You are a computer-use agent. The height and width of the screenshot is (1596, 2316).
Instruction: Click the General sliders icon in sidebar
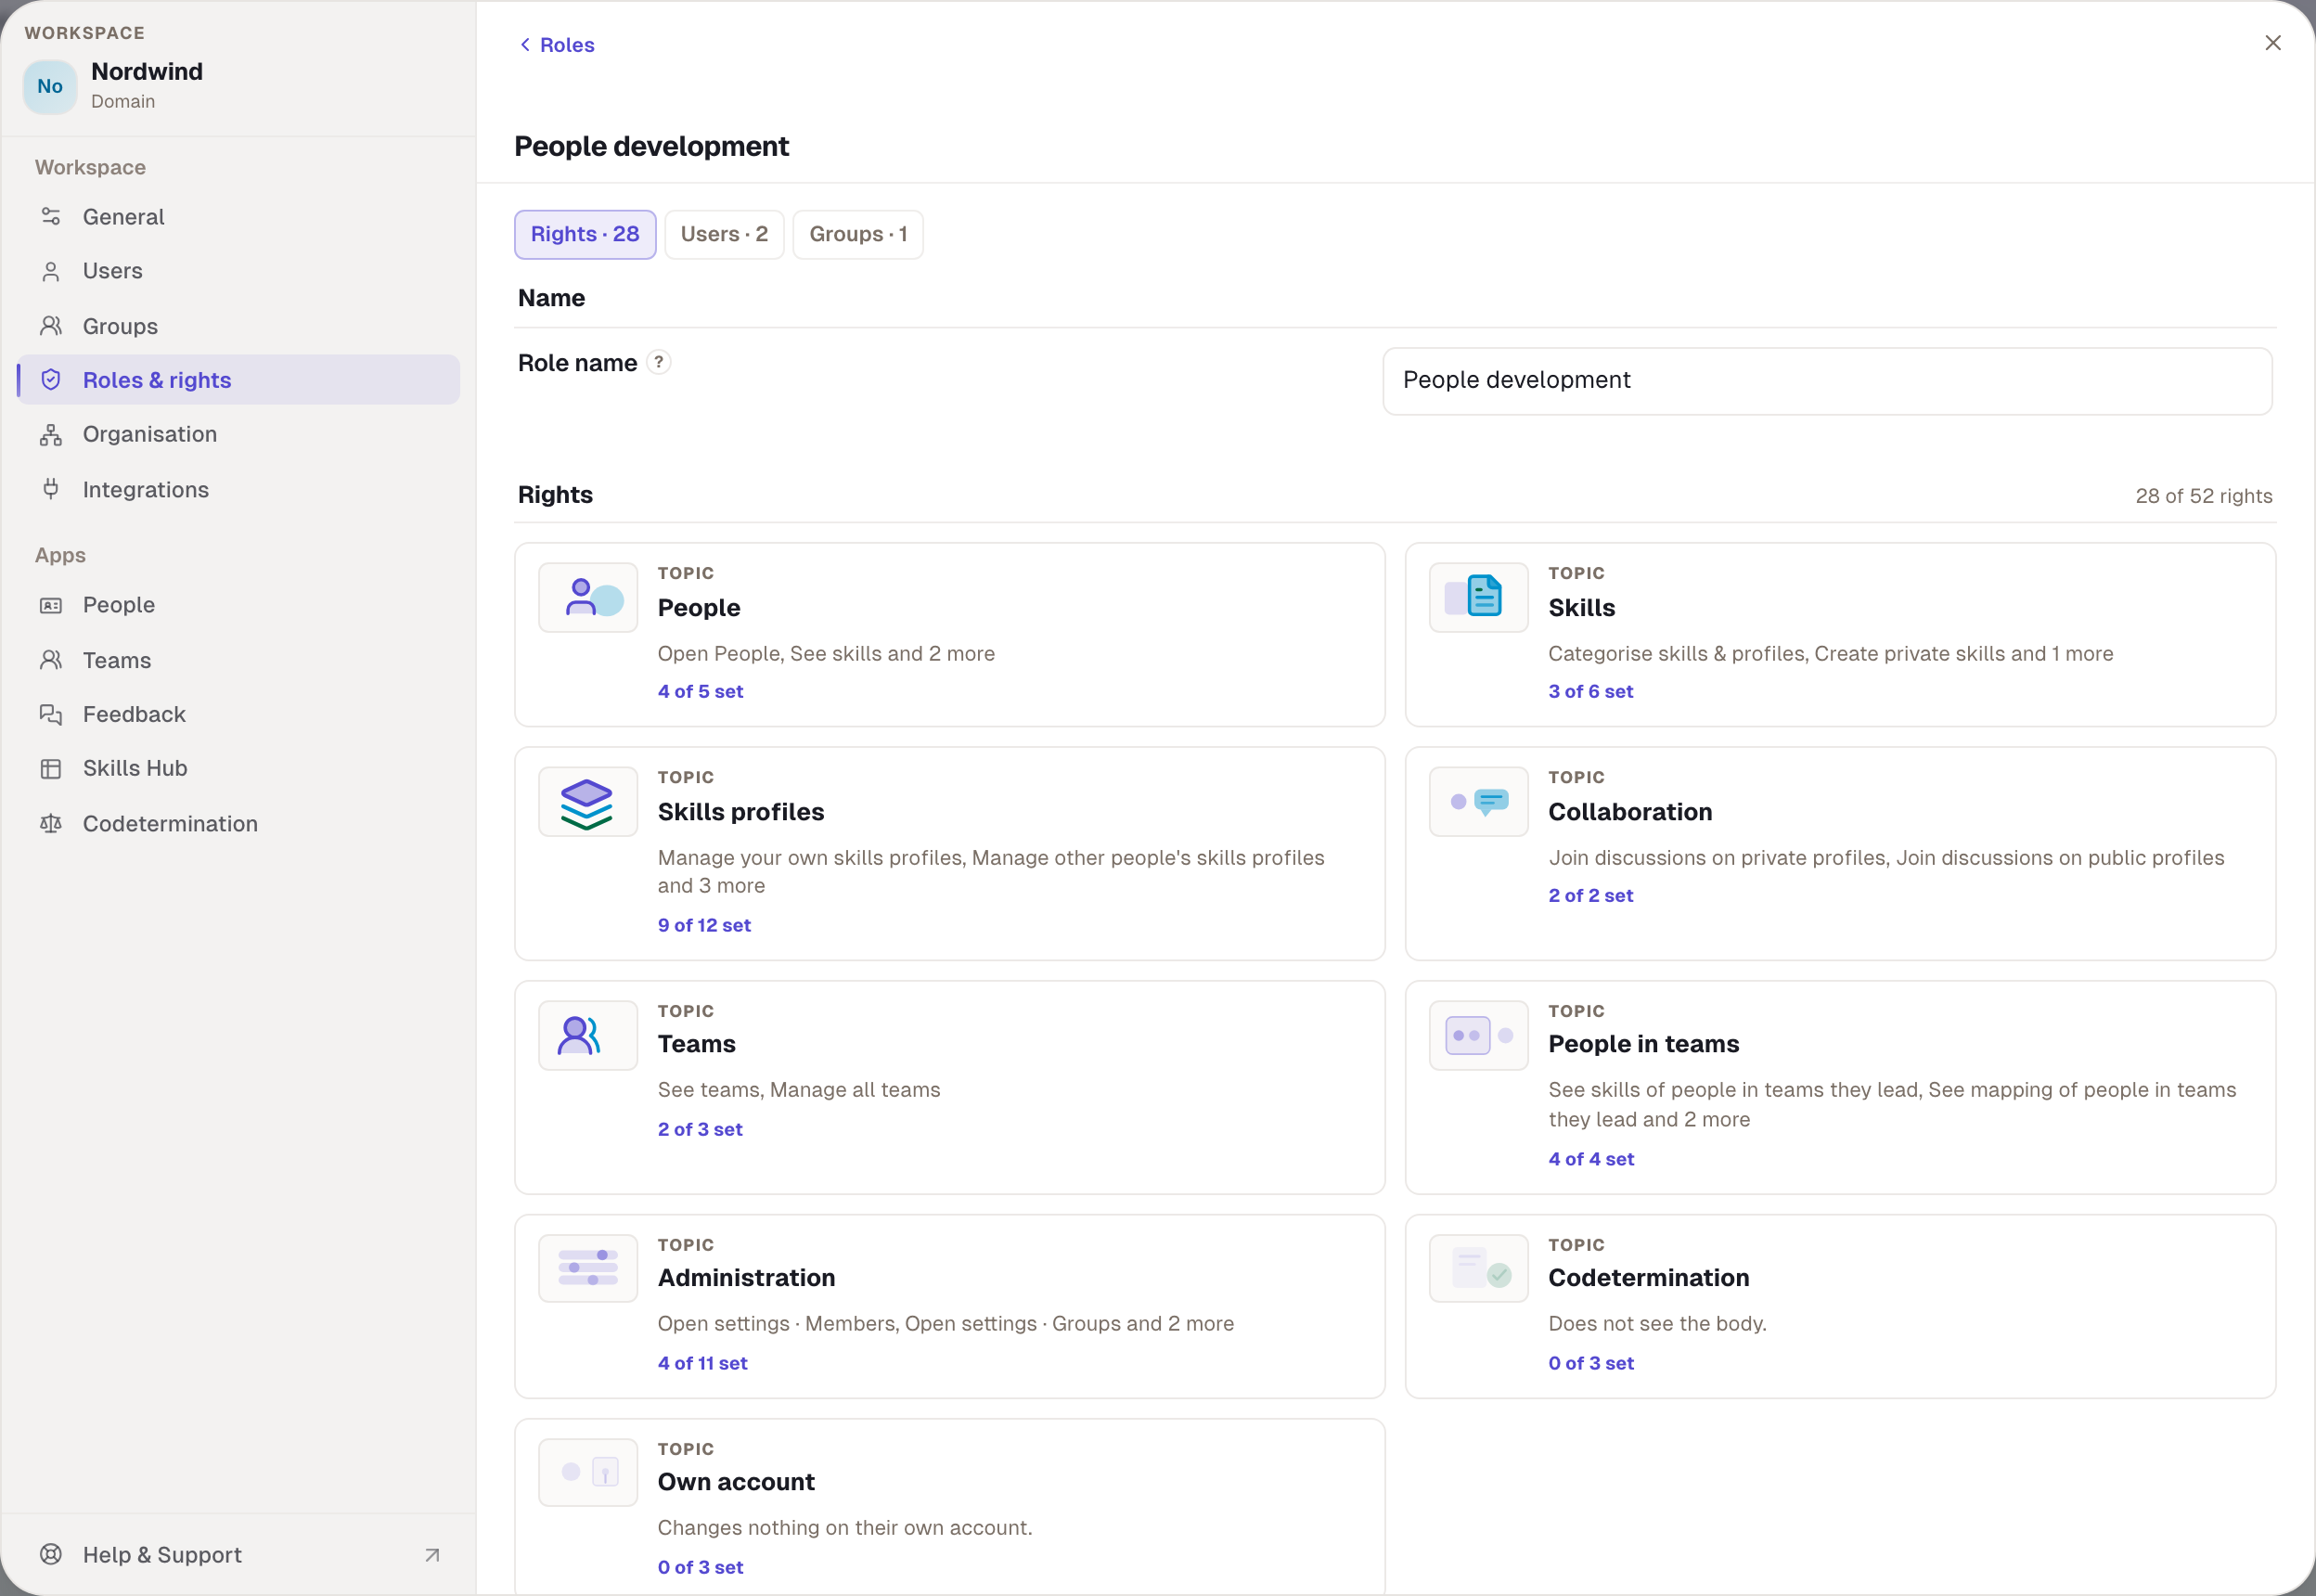point(51,216)
